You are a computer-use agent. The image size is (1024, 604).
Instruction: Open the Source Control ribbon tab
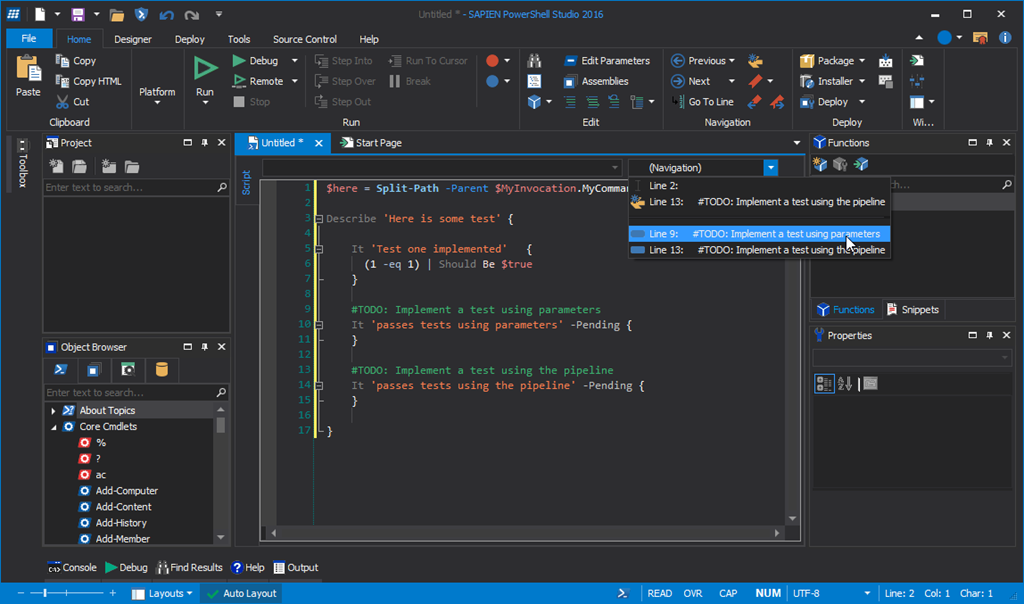(x=304, y=39)
